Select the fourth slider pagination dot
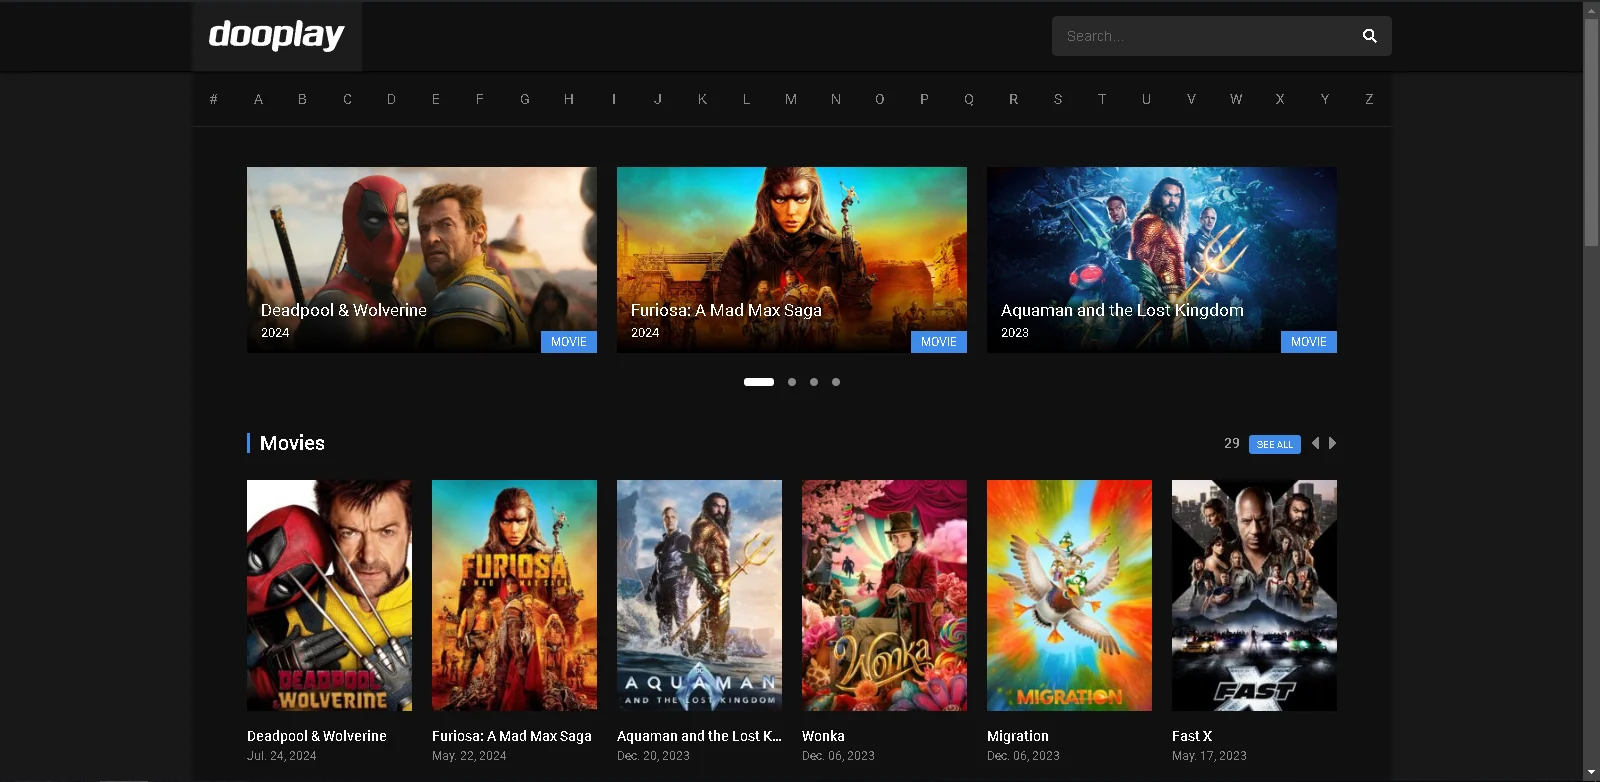Viewport: 1600px width, 782px height. click(836, 382)
